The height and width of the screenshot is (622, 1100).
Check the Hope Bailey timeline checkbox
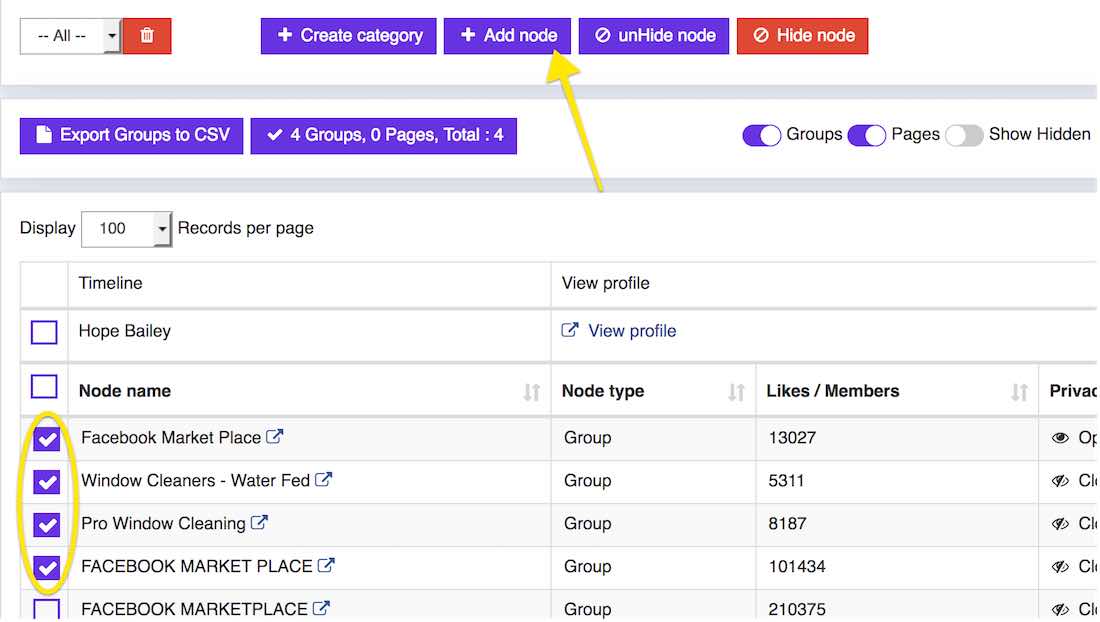coord(44,332)
